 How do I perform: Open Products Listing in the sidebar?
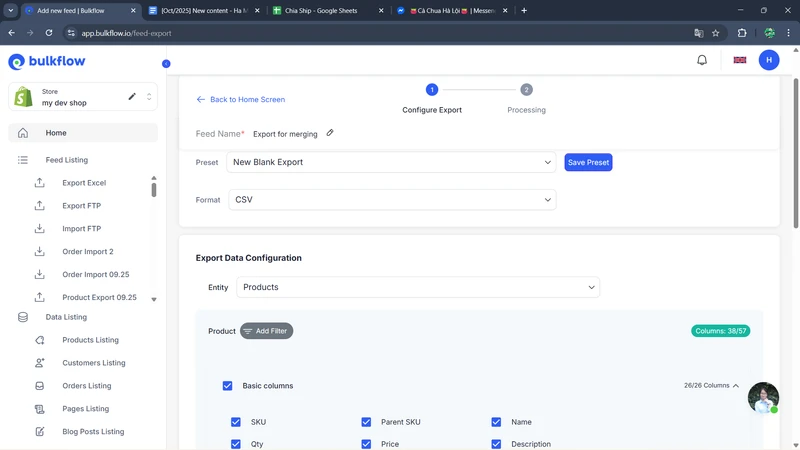point(90,340)
